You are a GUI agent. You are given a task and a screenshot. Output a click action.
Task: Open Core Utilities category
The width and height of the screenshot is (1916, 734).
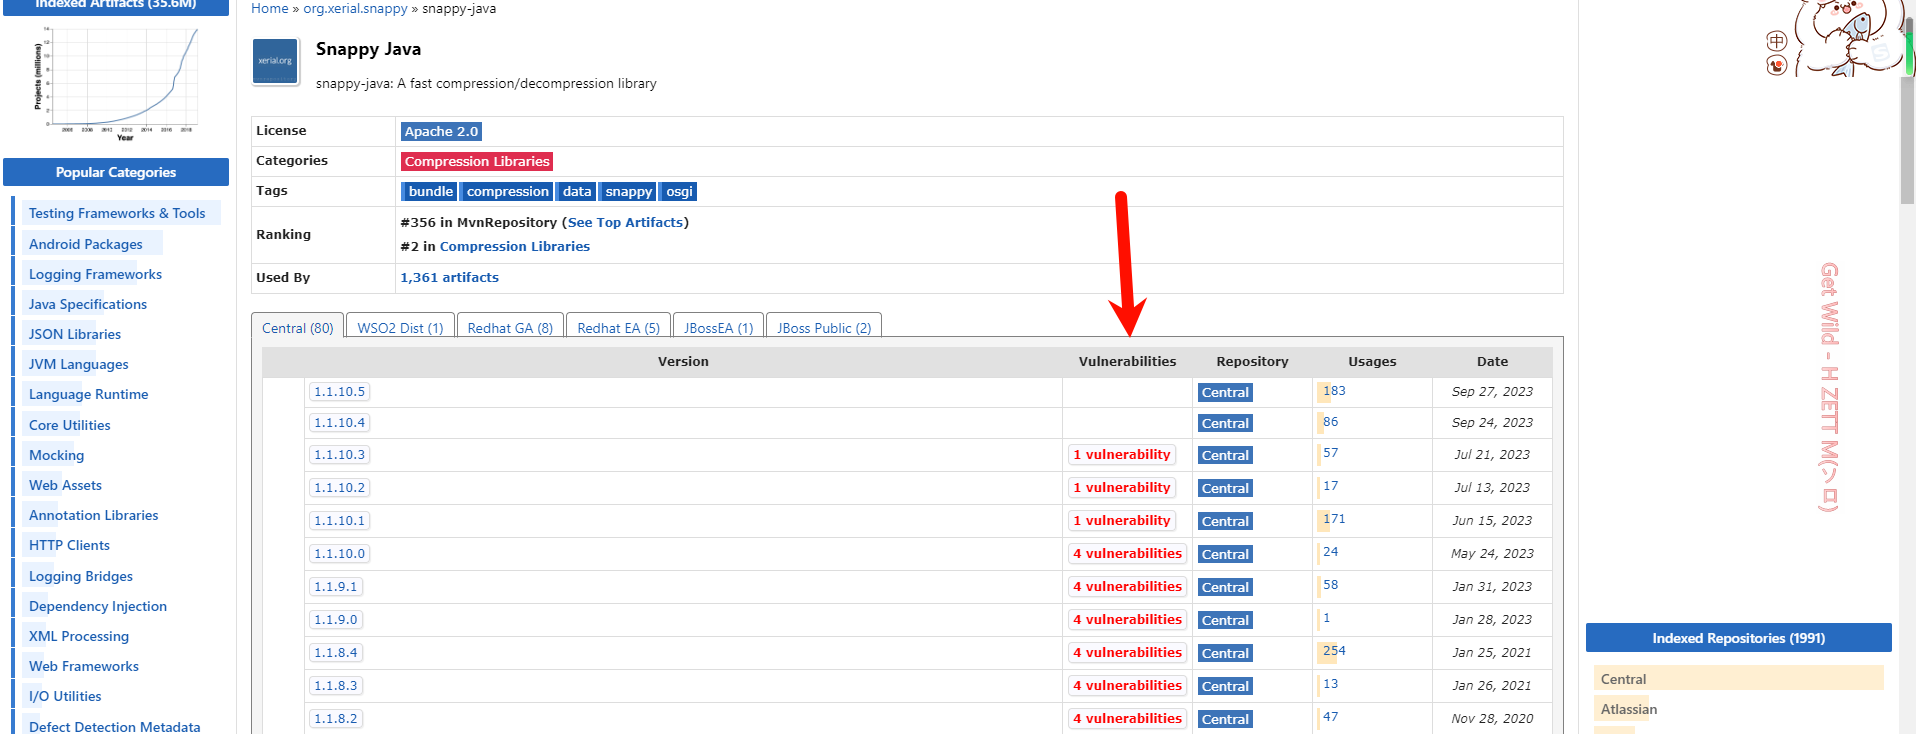(69, 425)
